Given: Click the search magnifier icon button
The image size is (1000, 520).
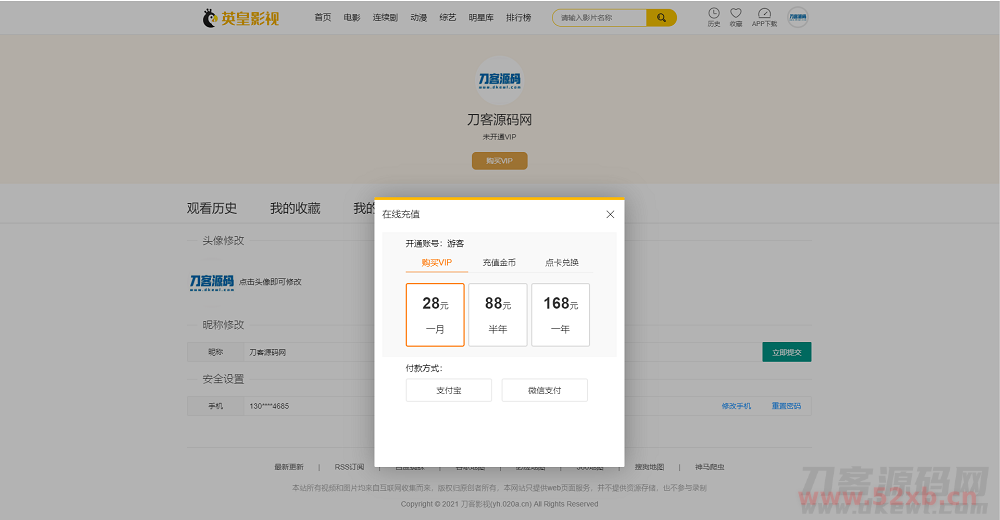Looking at the screenshot, I should point(661,18).
